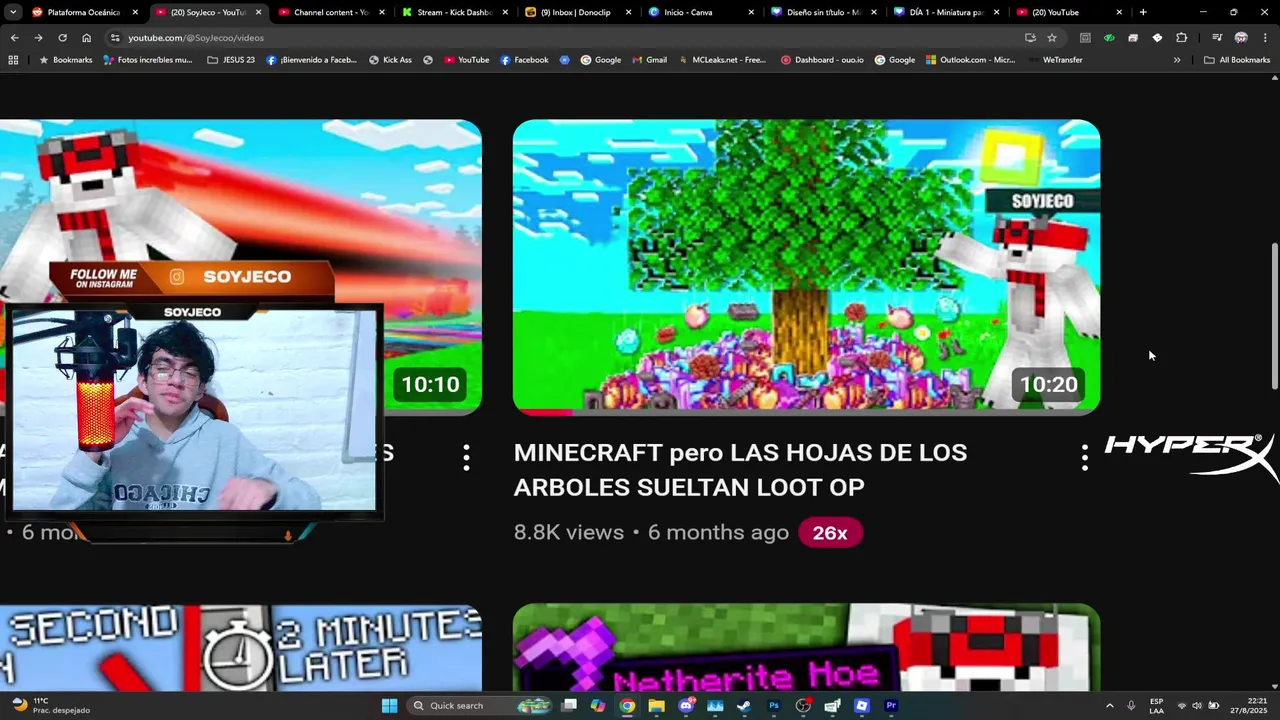Open the browser home page icon
Viewport: 1280px width, 720px height.
tap(86, 37)
